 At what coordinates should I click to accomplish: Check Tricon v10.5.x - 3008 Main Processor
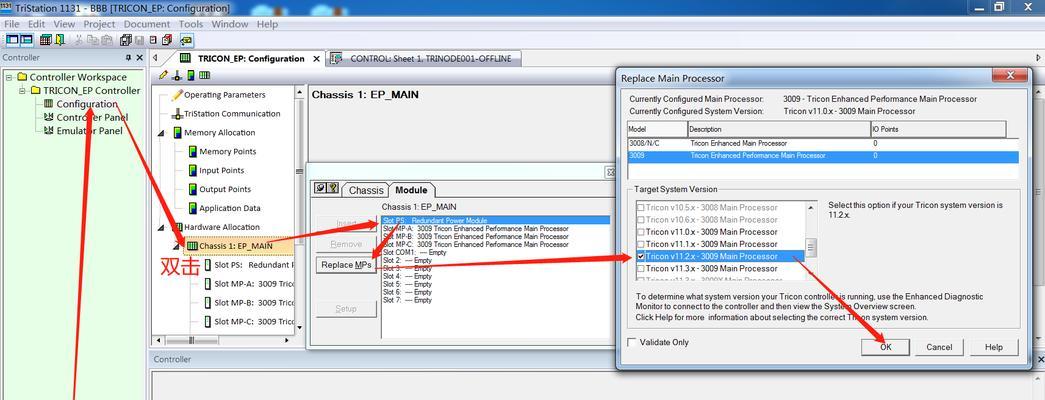tap(641, 207)
